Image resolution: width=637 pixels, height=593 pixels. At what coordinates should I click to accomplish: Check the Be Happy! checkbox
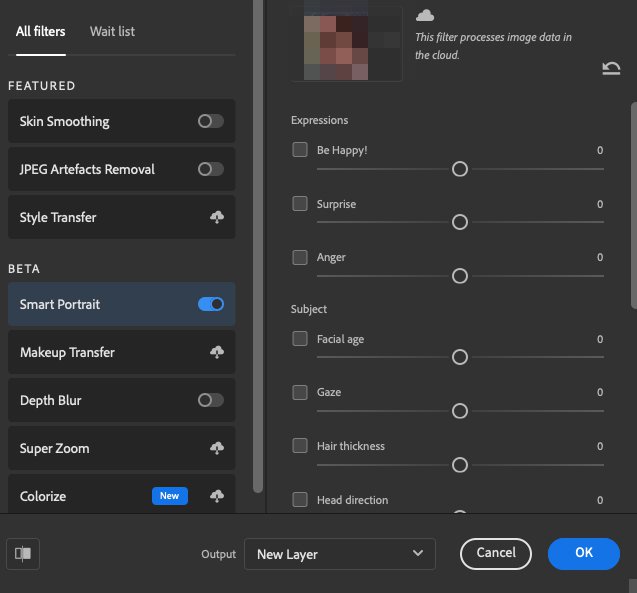tap(300, 150)
